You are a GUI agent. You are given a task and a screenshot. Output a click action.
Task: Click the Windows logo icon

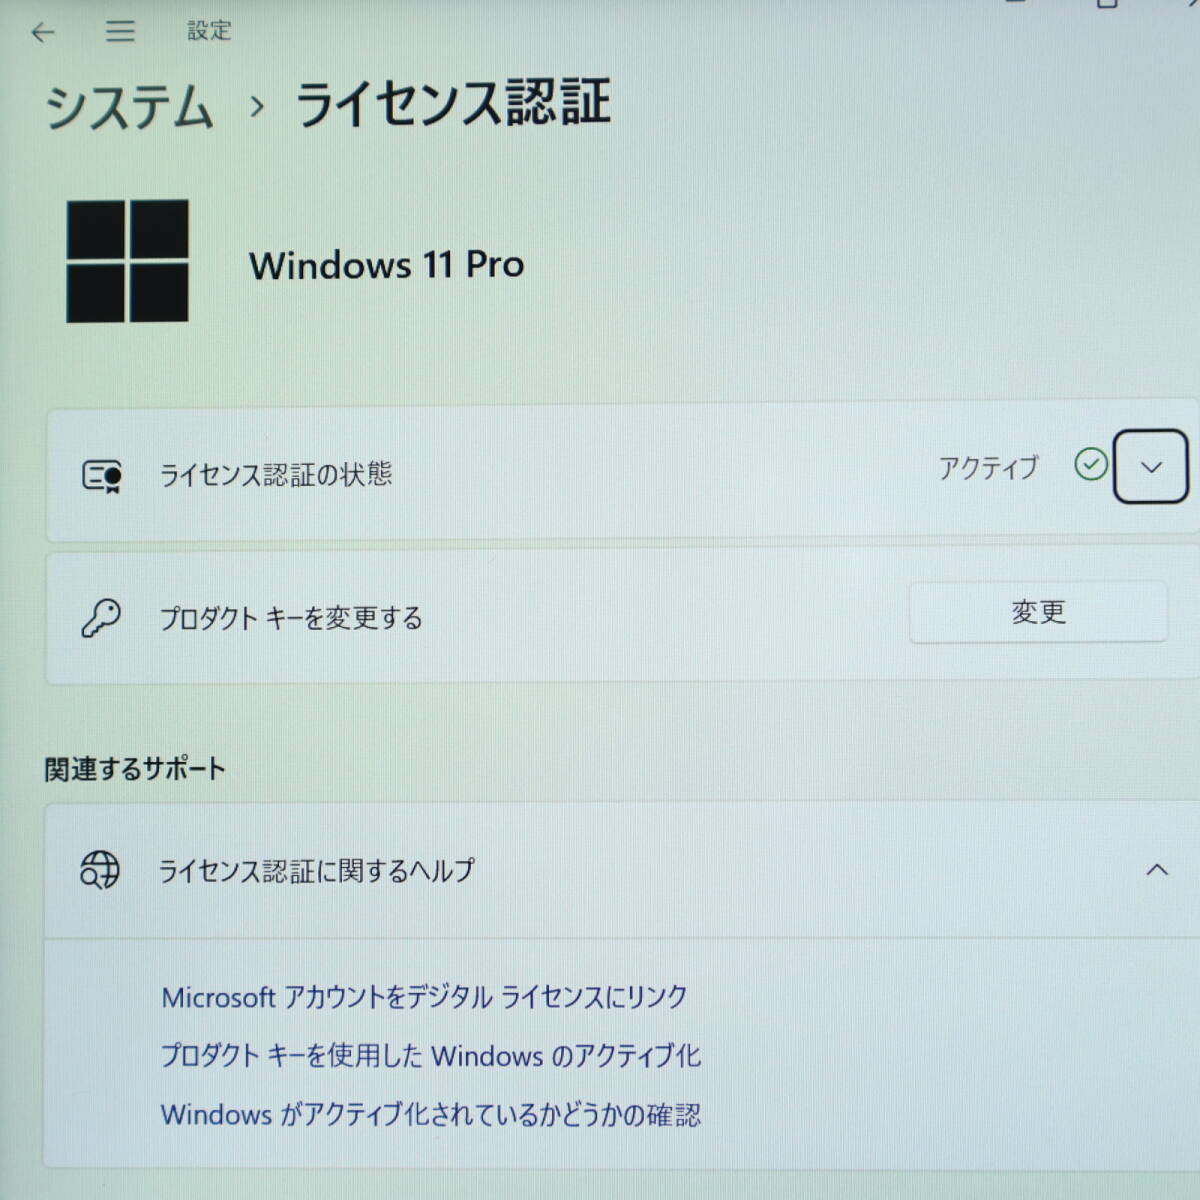[127, 261]
